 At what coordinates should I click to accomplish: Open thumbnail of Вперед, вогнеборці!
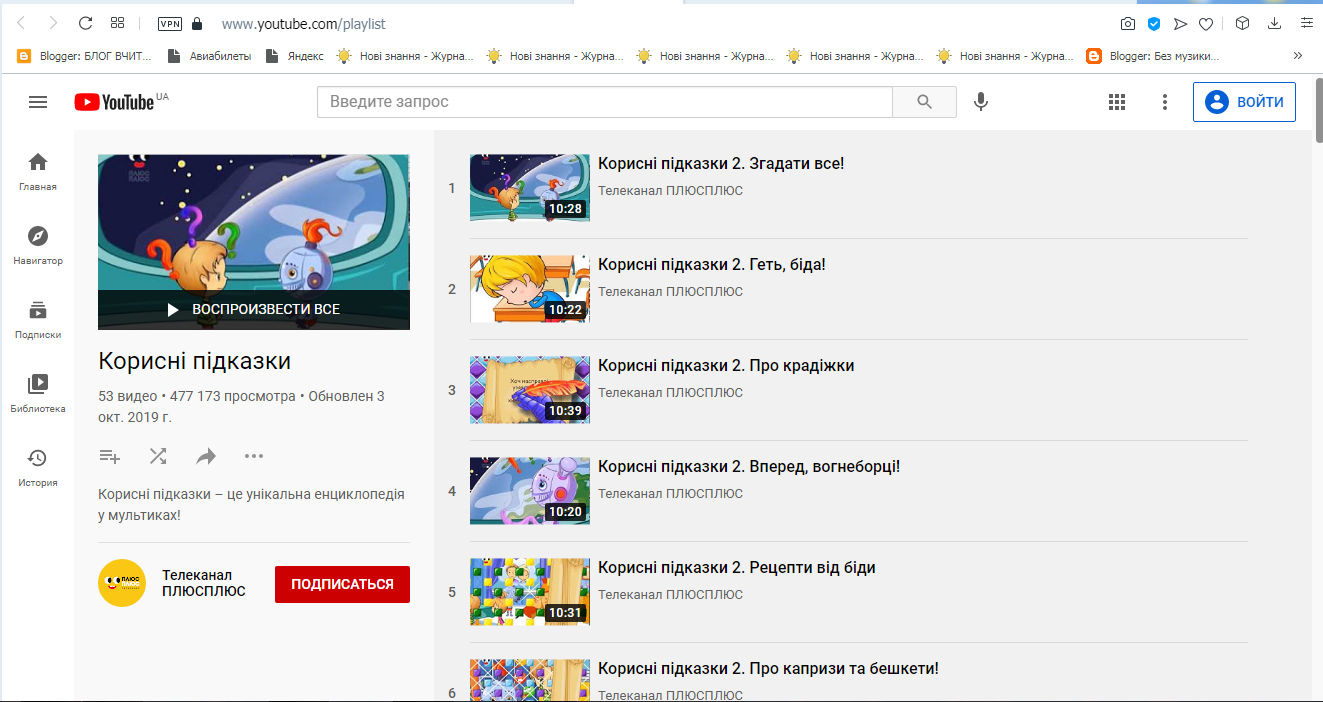pos(530,491)
